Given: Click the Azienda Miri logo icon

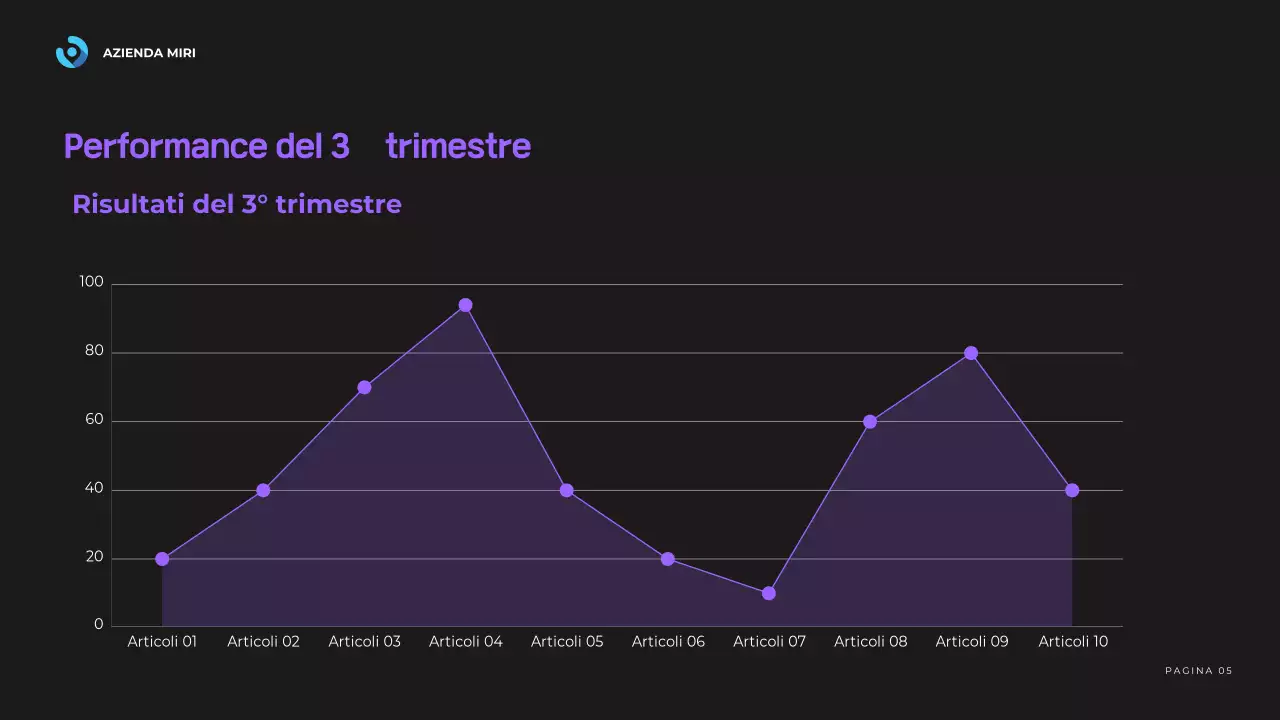Looking at the screenshot, I should click(x=72, y=52).
